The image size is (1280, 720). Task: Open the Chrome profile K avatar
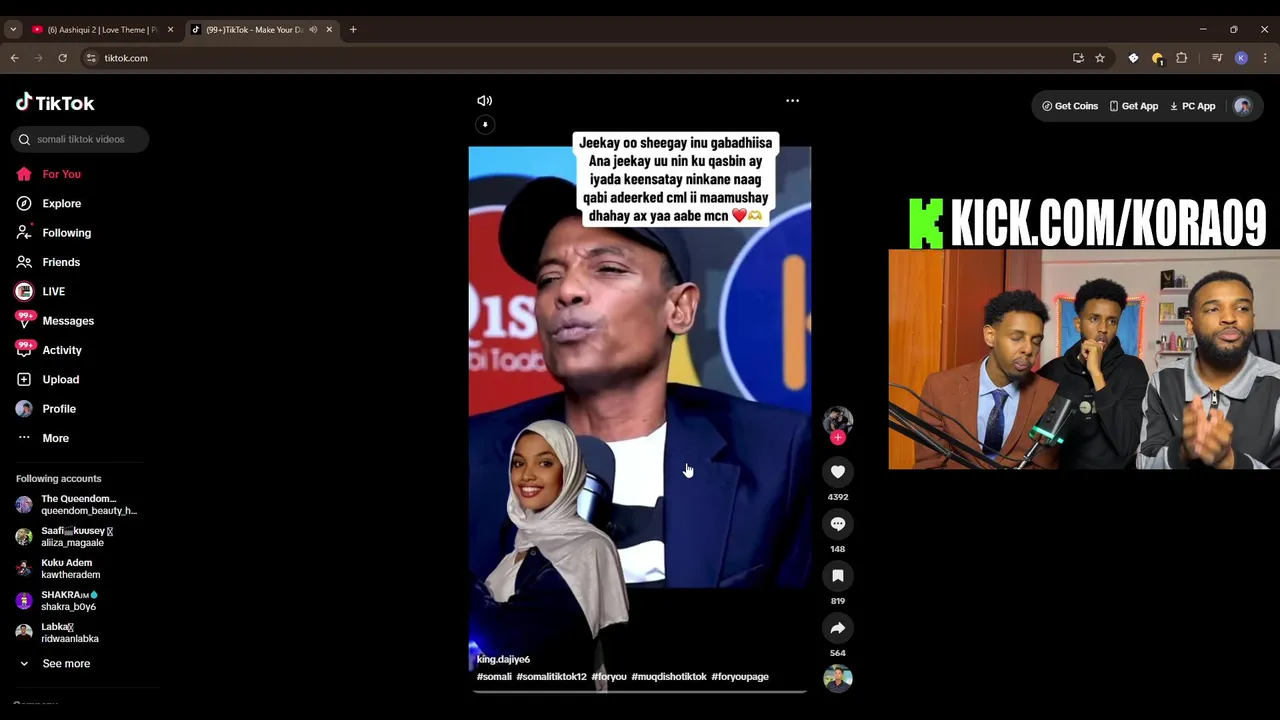[1241, 58]
